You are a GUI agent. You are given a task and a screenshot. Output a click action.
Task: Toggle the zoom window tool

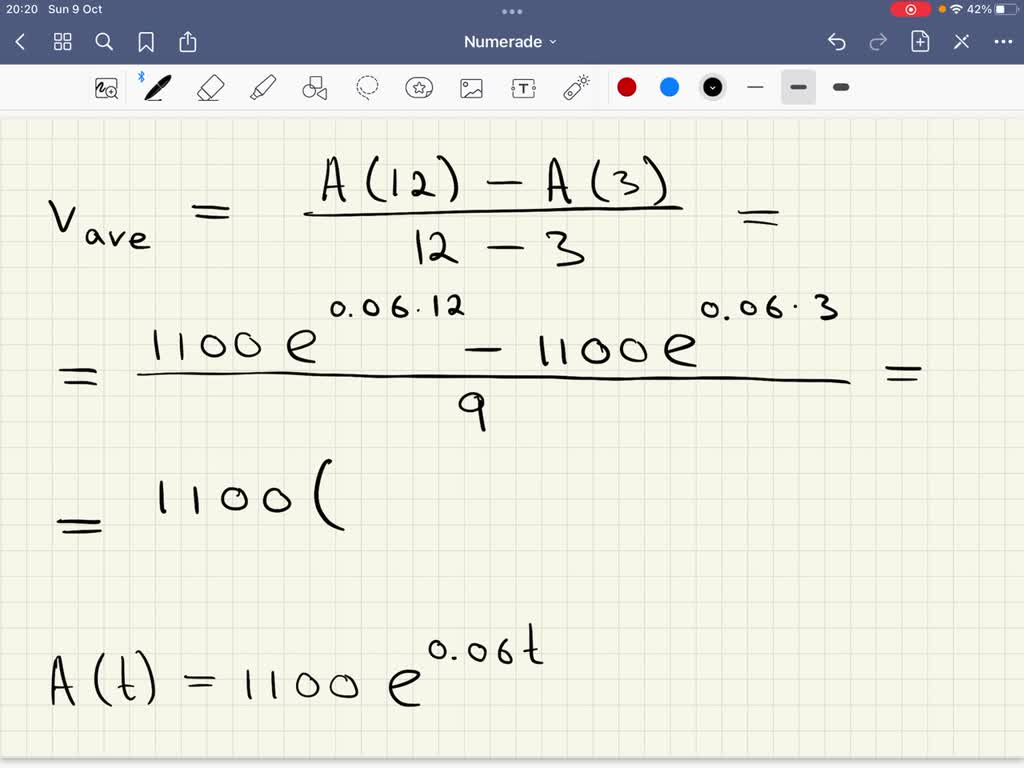click(x=108, y=87)
